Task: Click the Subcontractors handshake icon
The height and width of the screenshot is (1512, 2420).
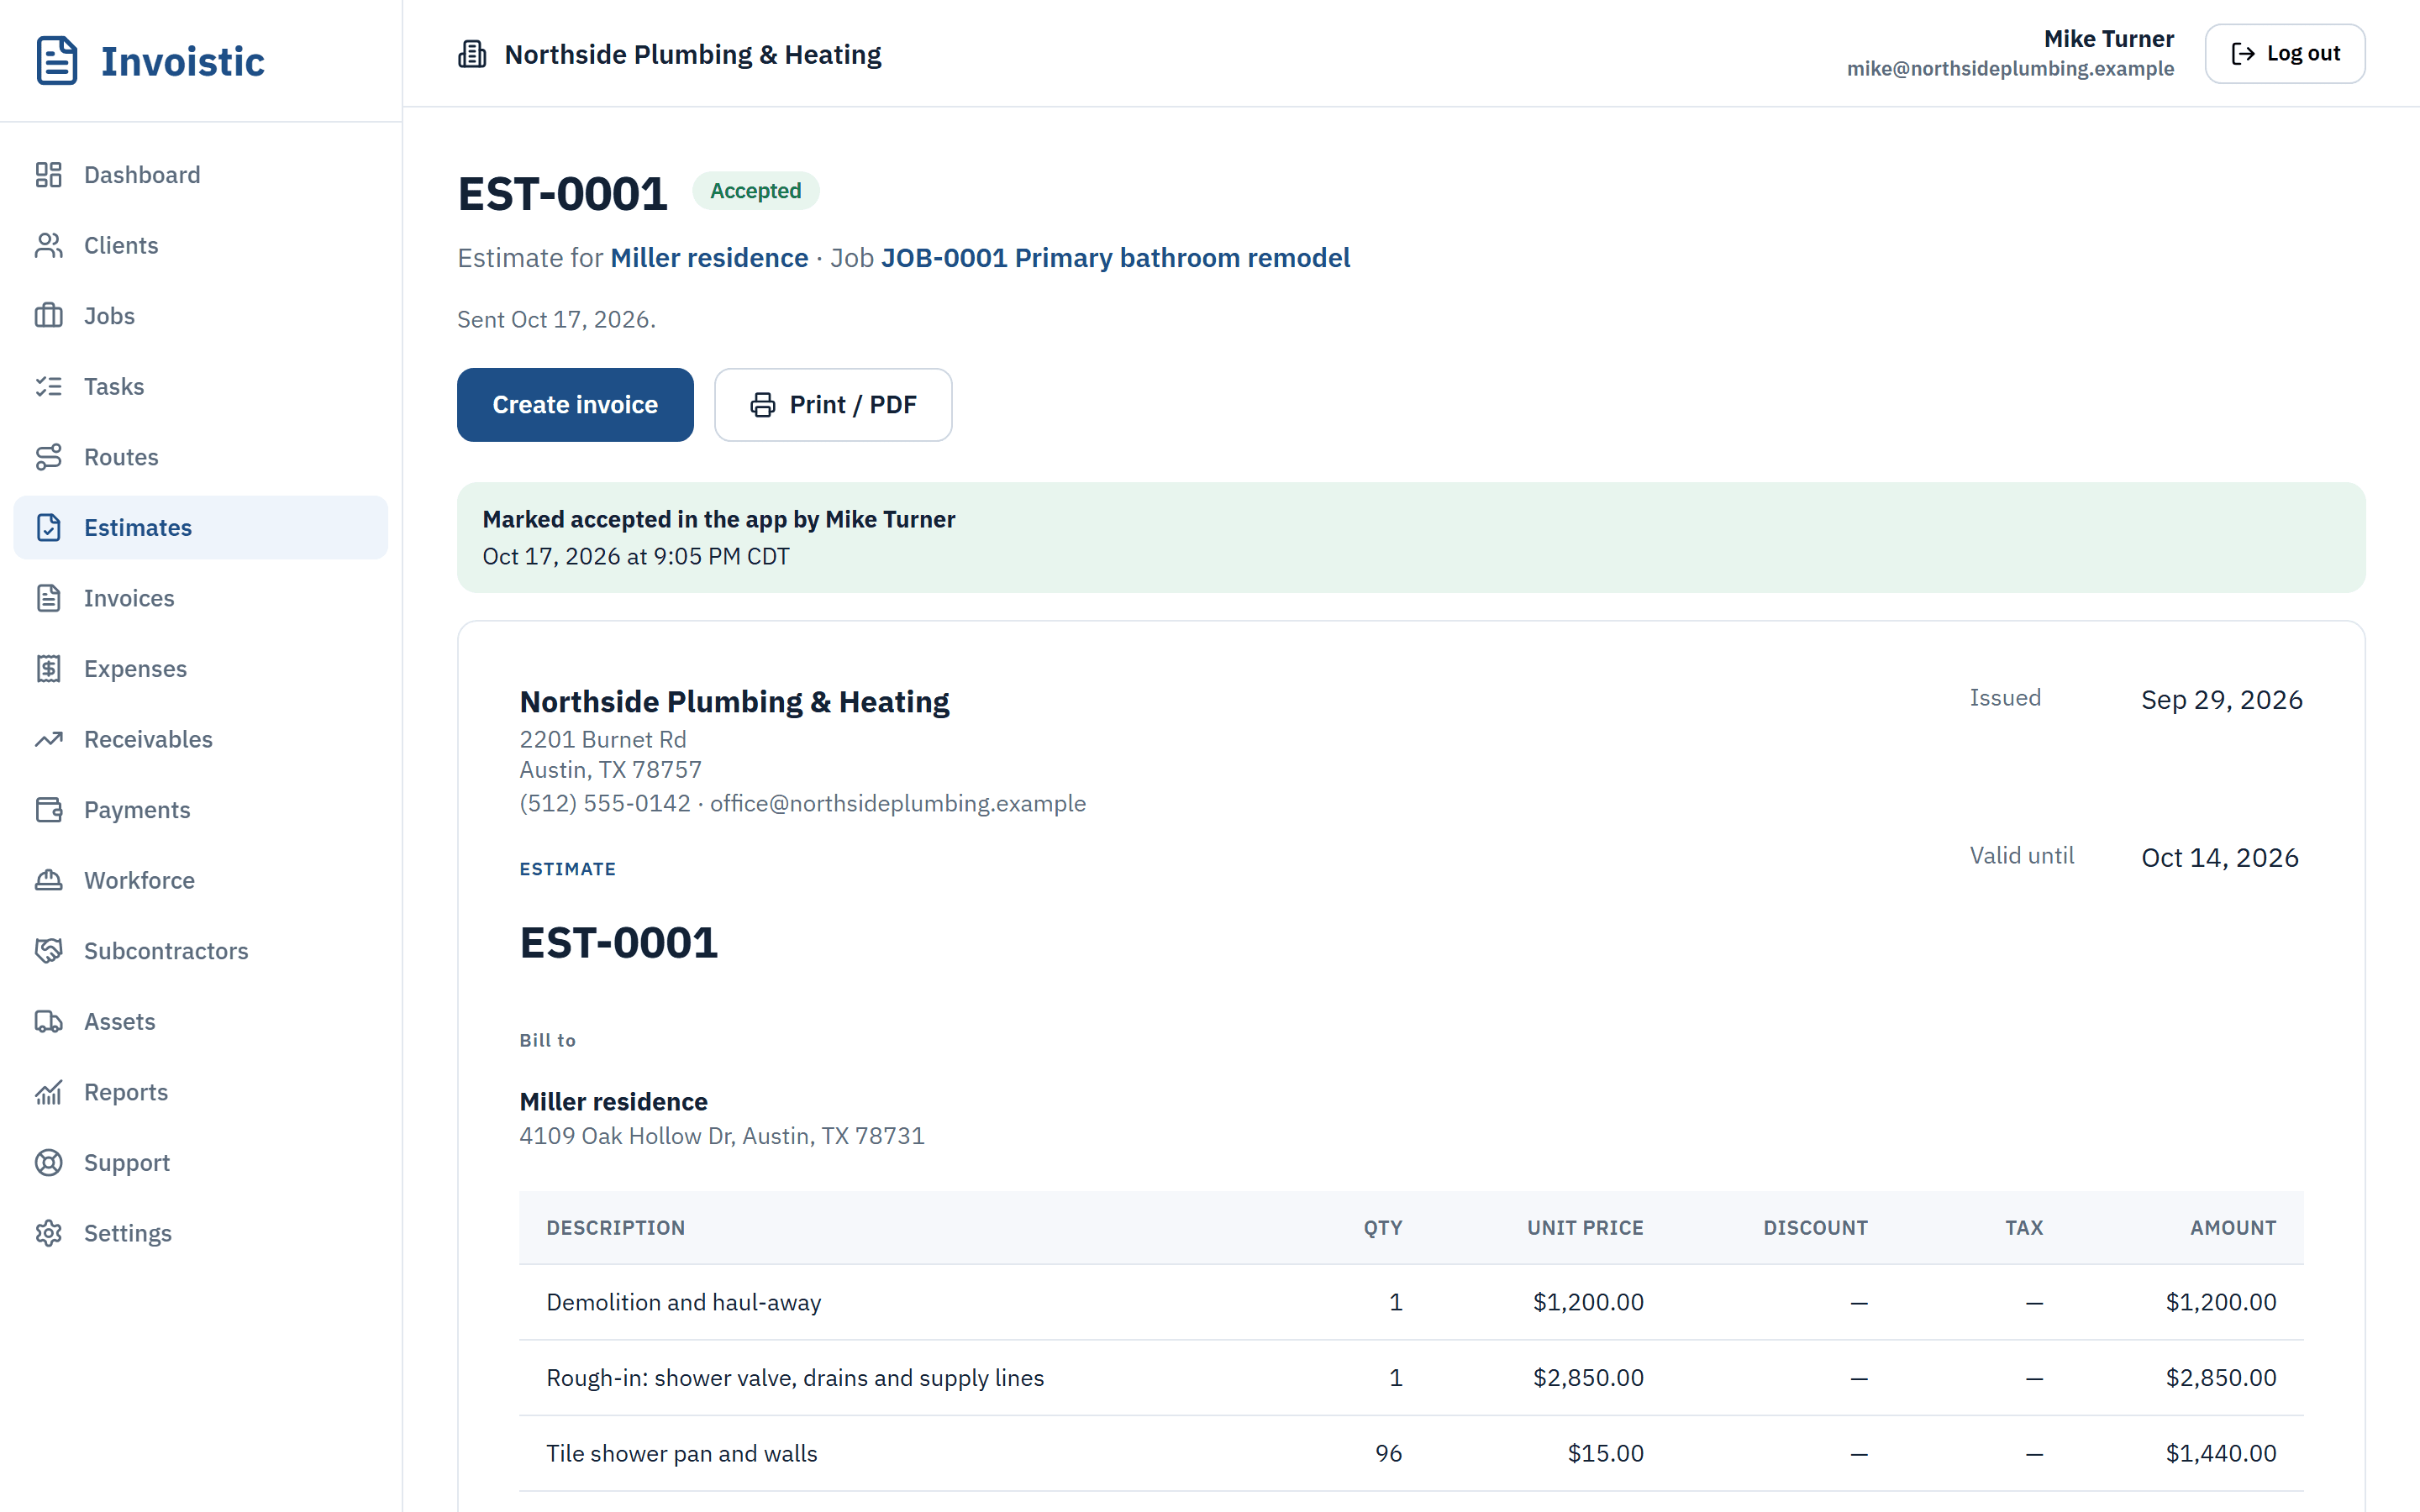Action: 49,951
